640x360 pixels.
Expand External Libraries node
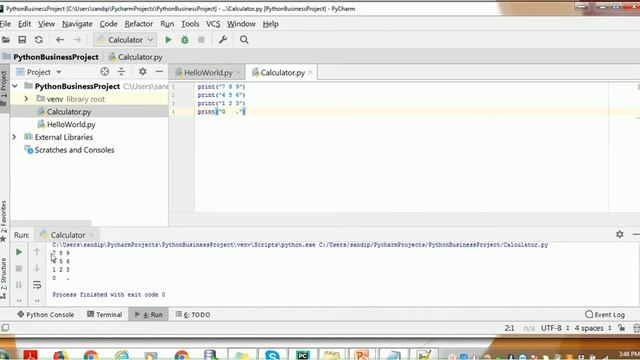pyautogui.click(x=15, y=137)
